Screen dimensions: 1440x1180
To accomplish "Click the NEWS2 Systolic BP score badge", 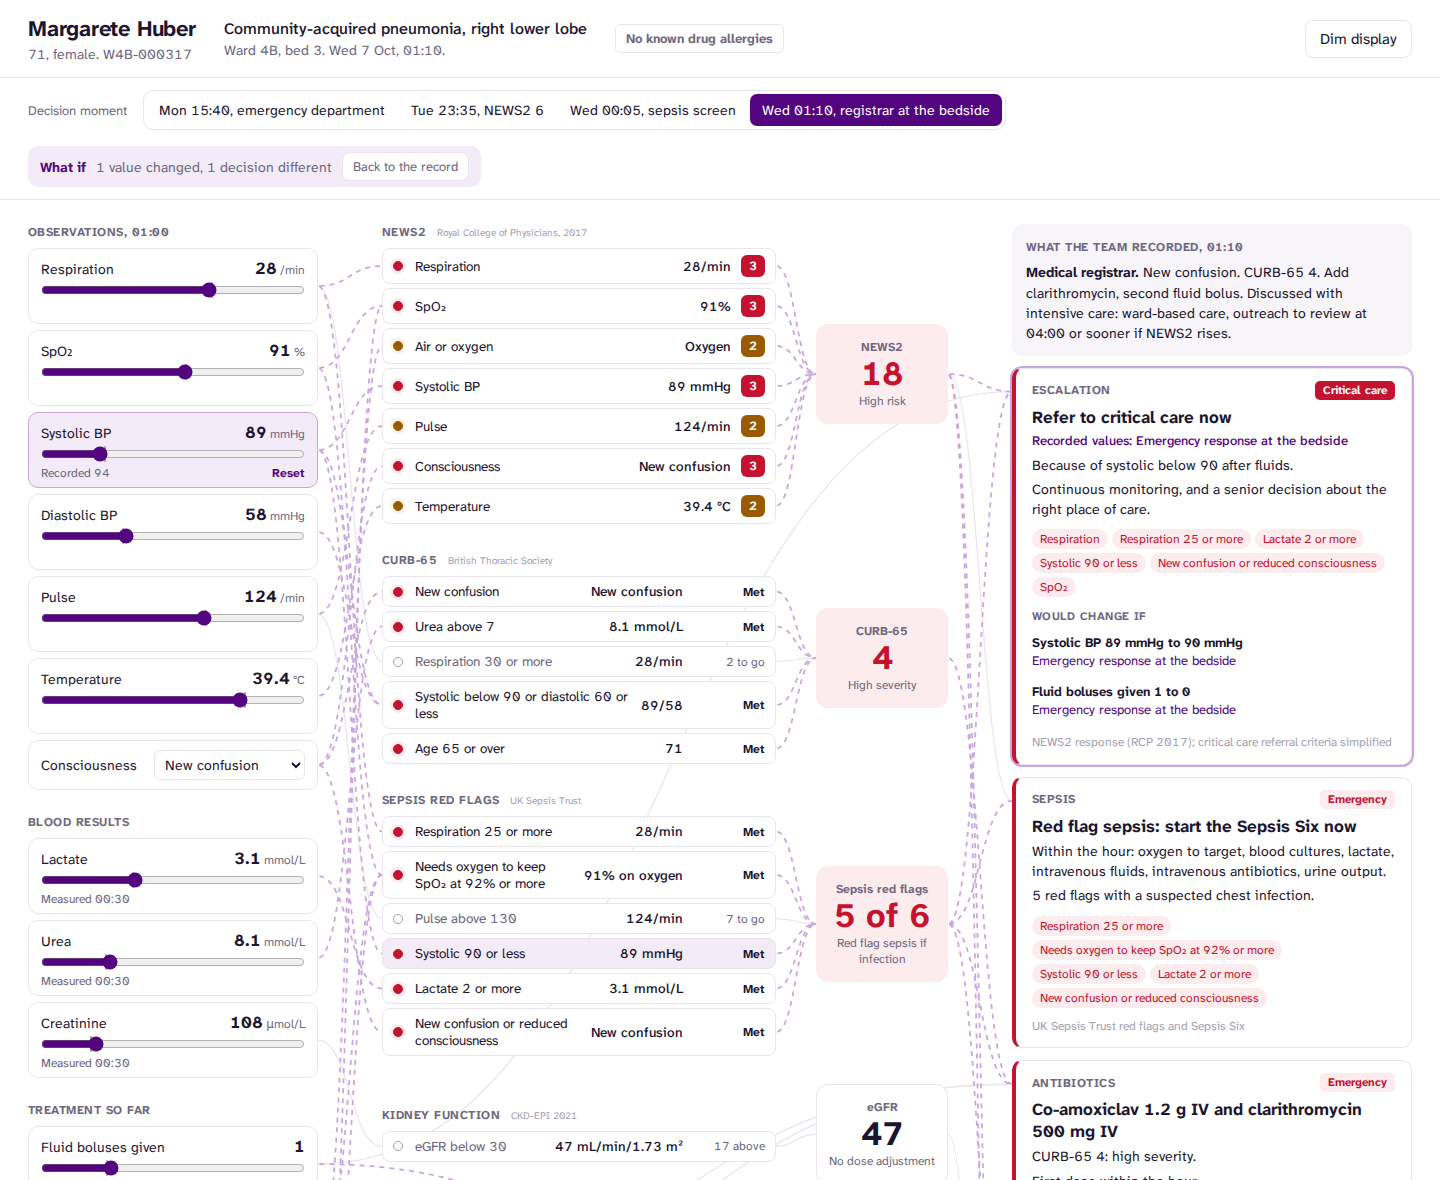I will (x=753, y=386).
